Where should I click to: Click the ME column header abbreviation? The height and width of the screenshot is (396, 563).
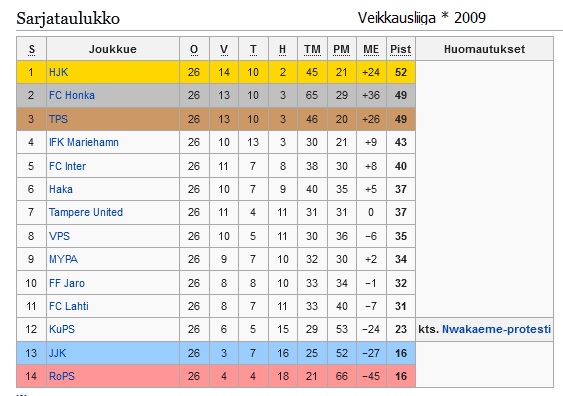coord(371,49)
